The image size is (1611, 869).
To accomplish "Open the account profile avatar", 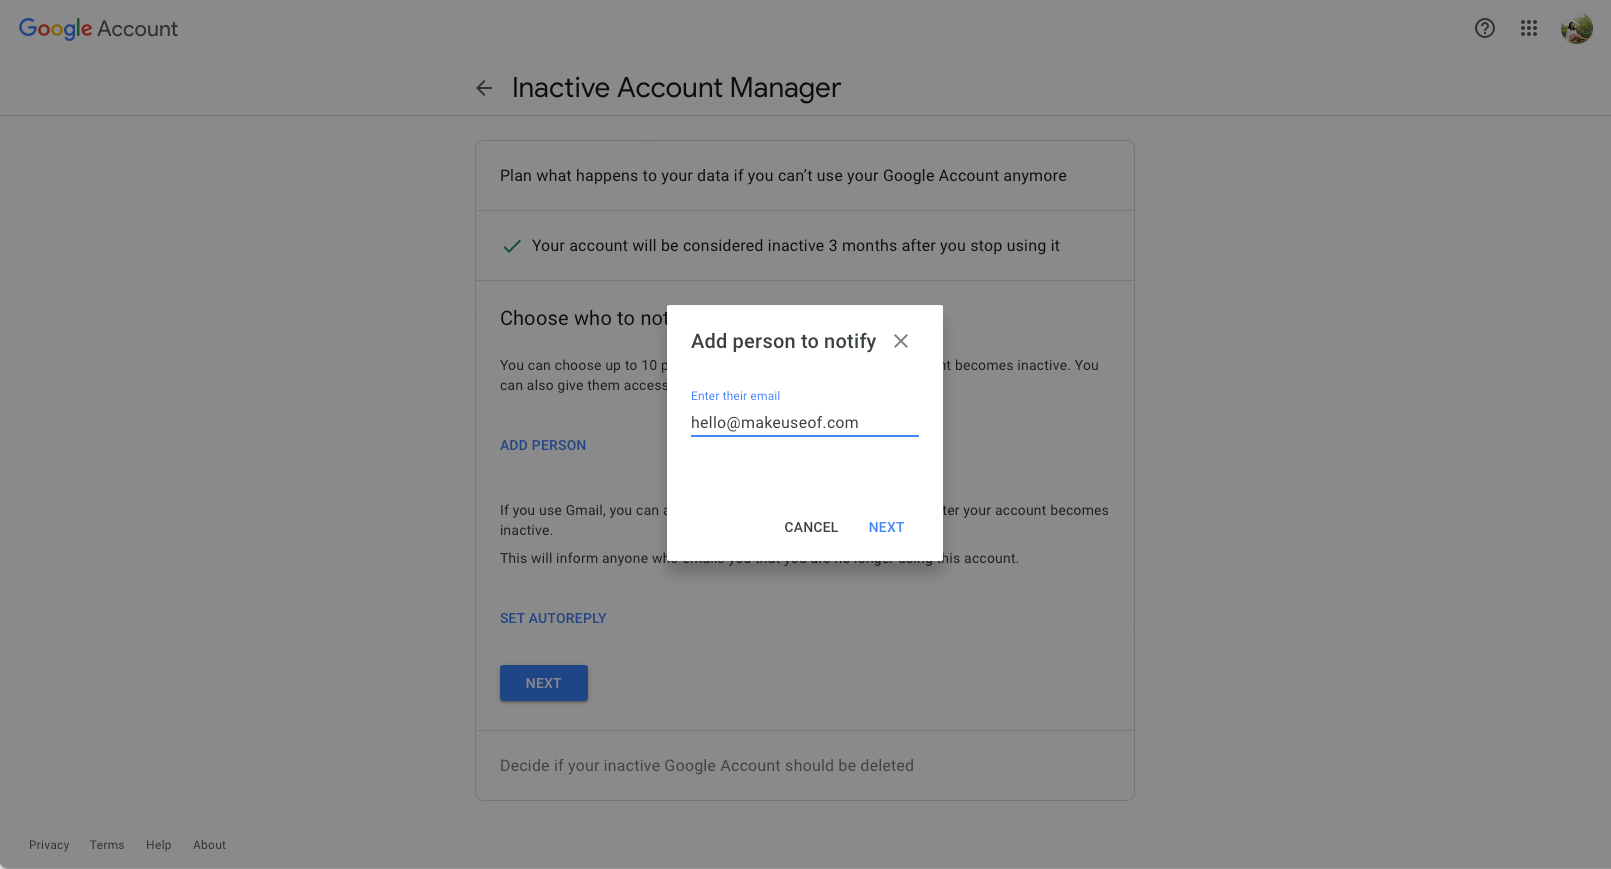I will click(x=1577, y=28).
